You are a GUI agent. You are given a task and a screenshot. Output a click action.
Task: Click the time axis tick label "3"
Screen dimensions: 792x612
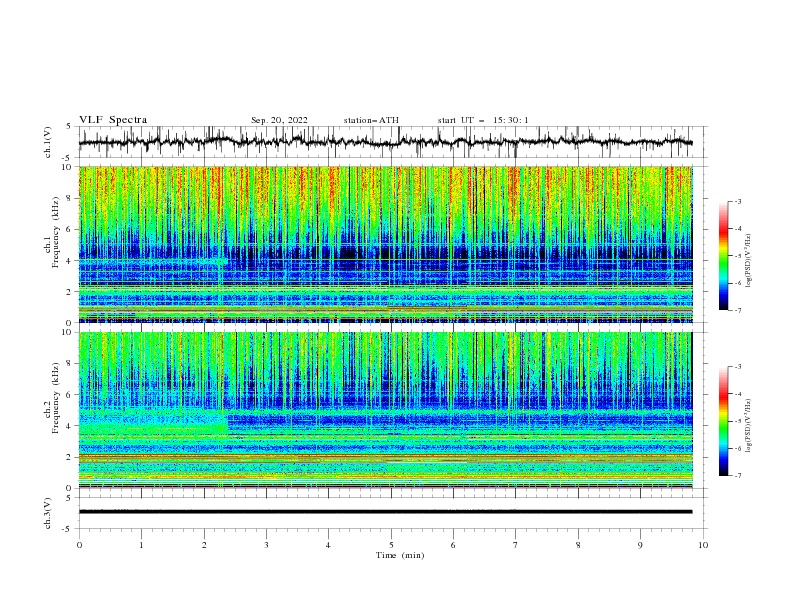point(266,545)
